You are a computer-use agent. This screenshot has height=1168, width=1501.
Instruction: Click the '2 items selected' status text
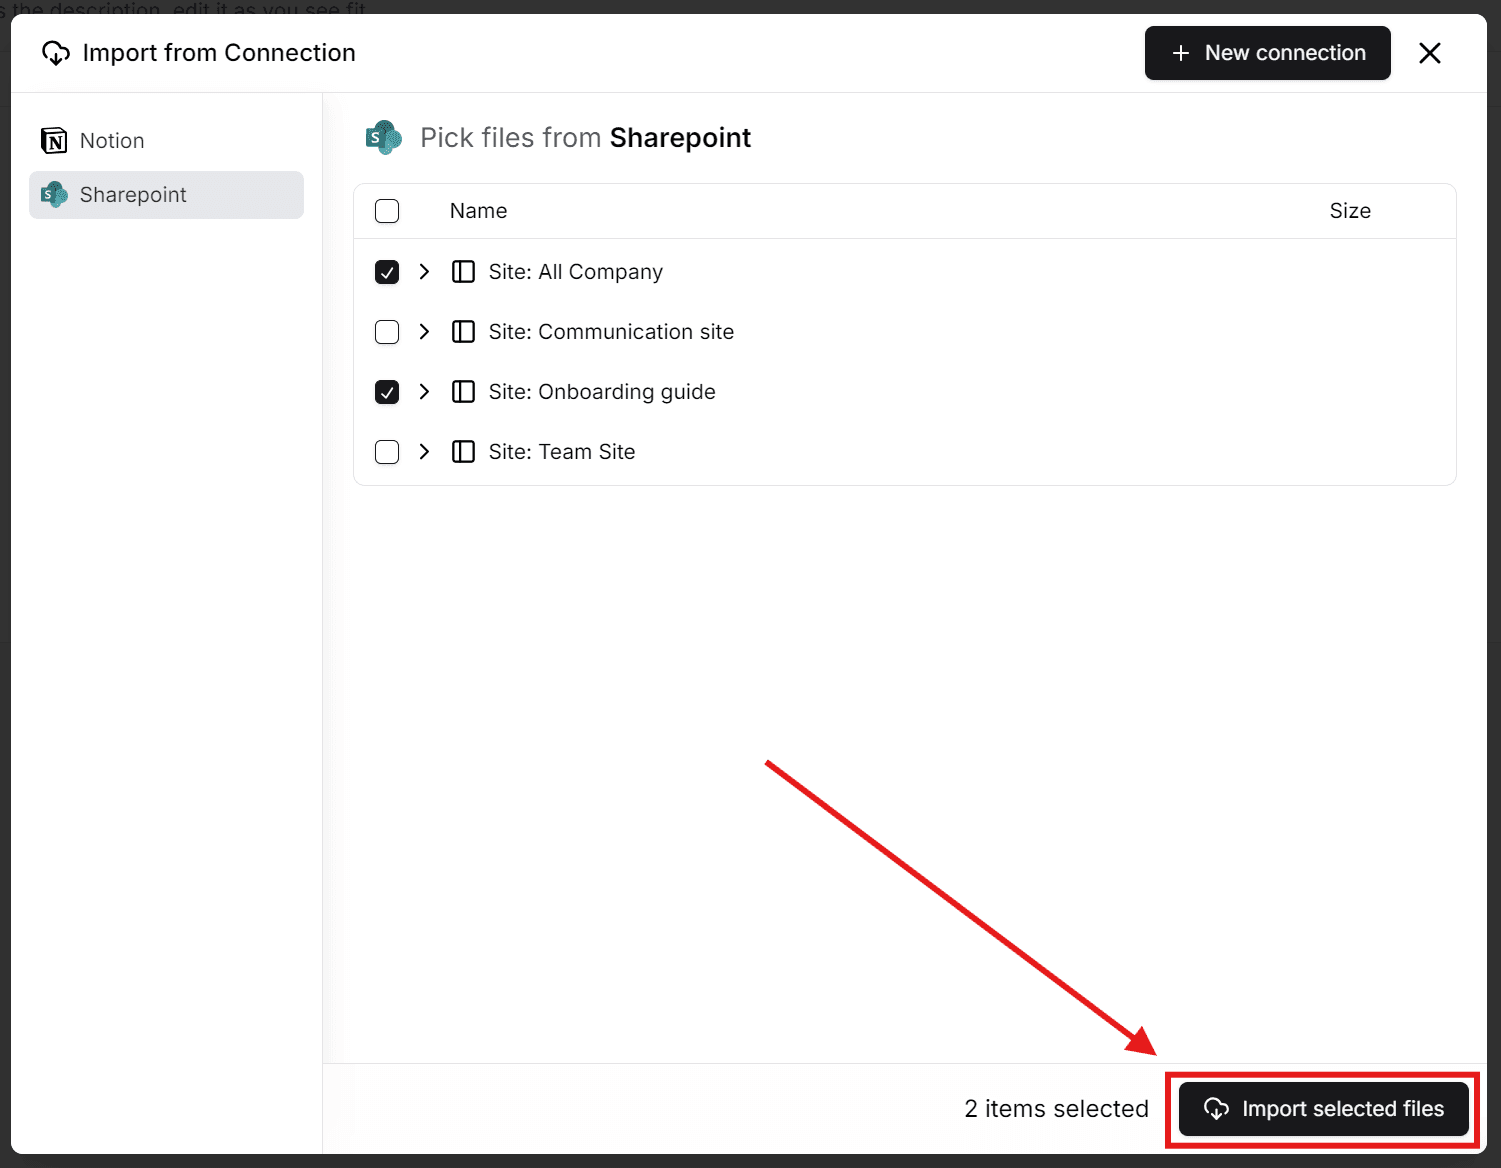click(x=1056, y=1109)
